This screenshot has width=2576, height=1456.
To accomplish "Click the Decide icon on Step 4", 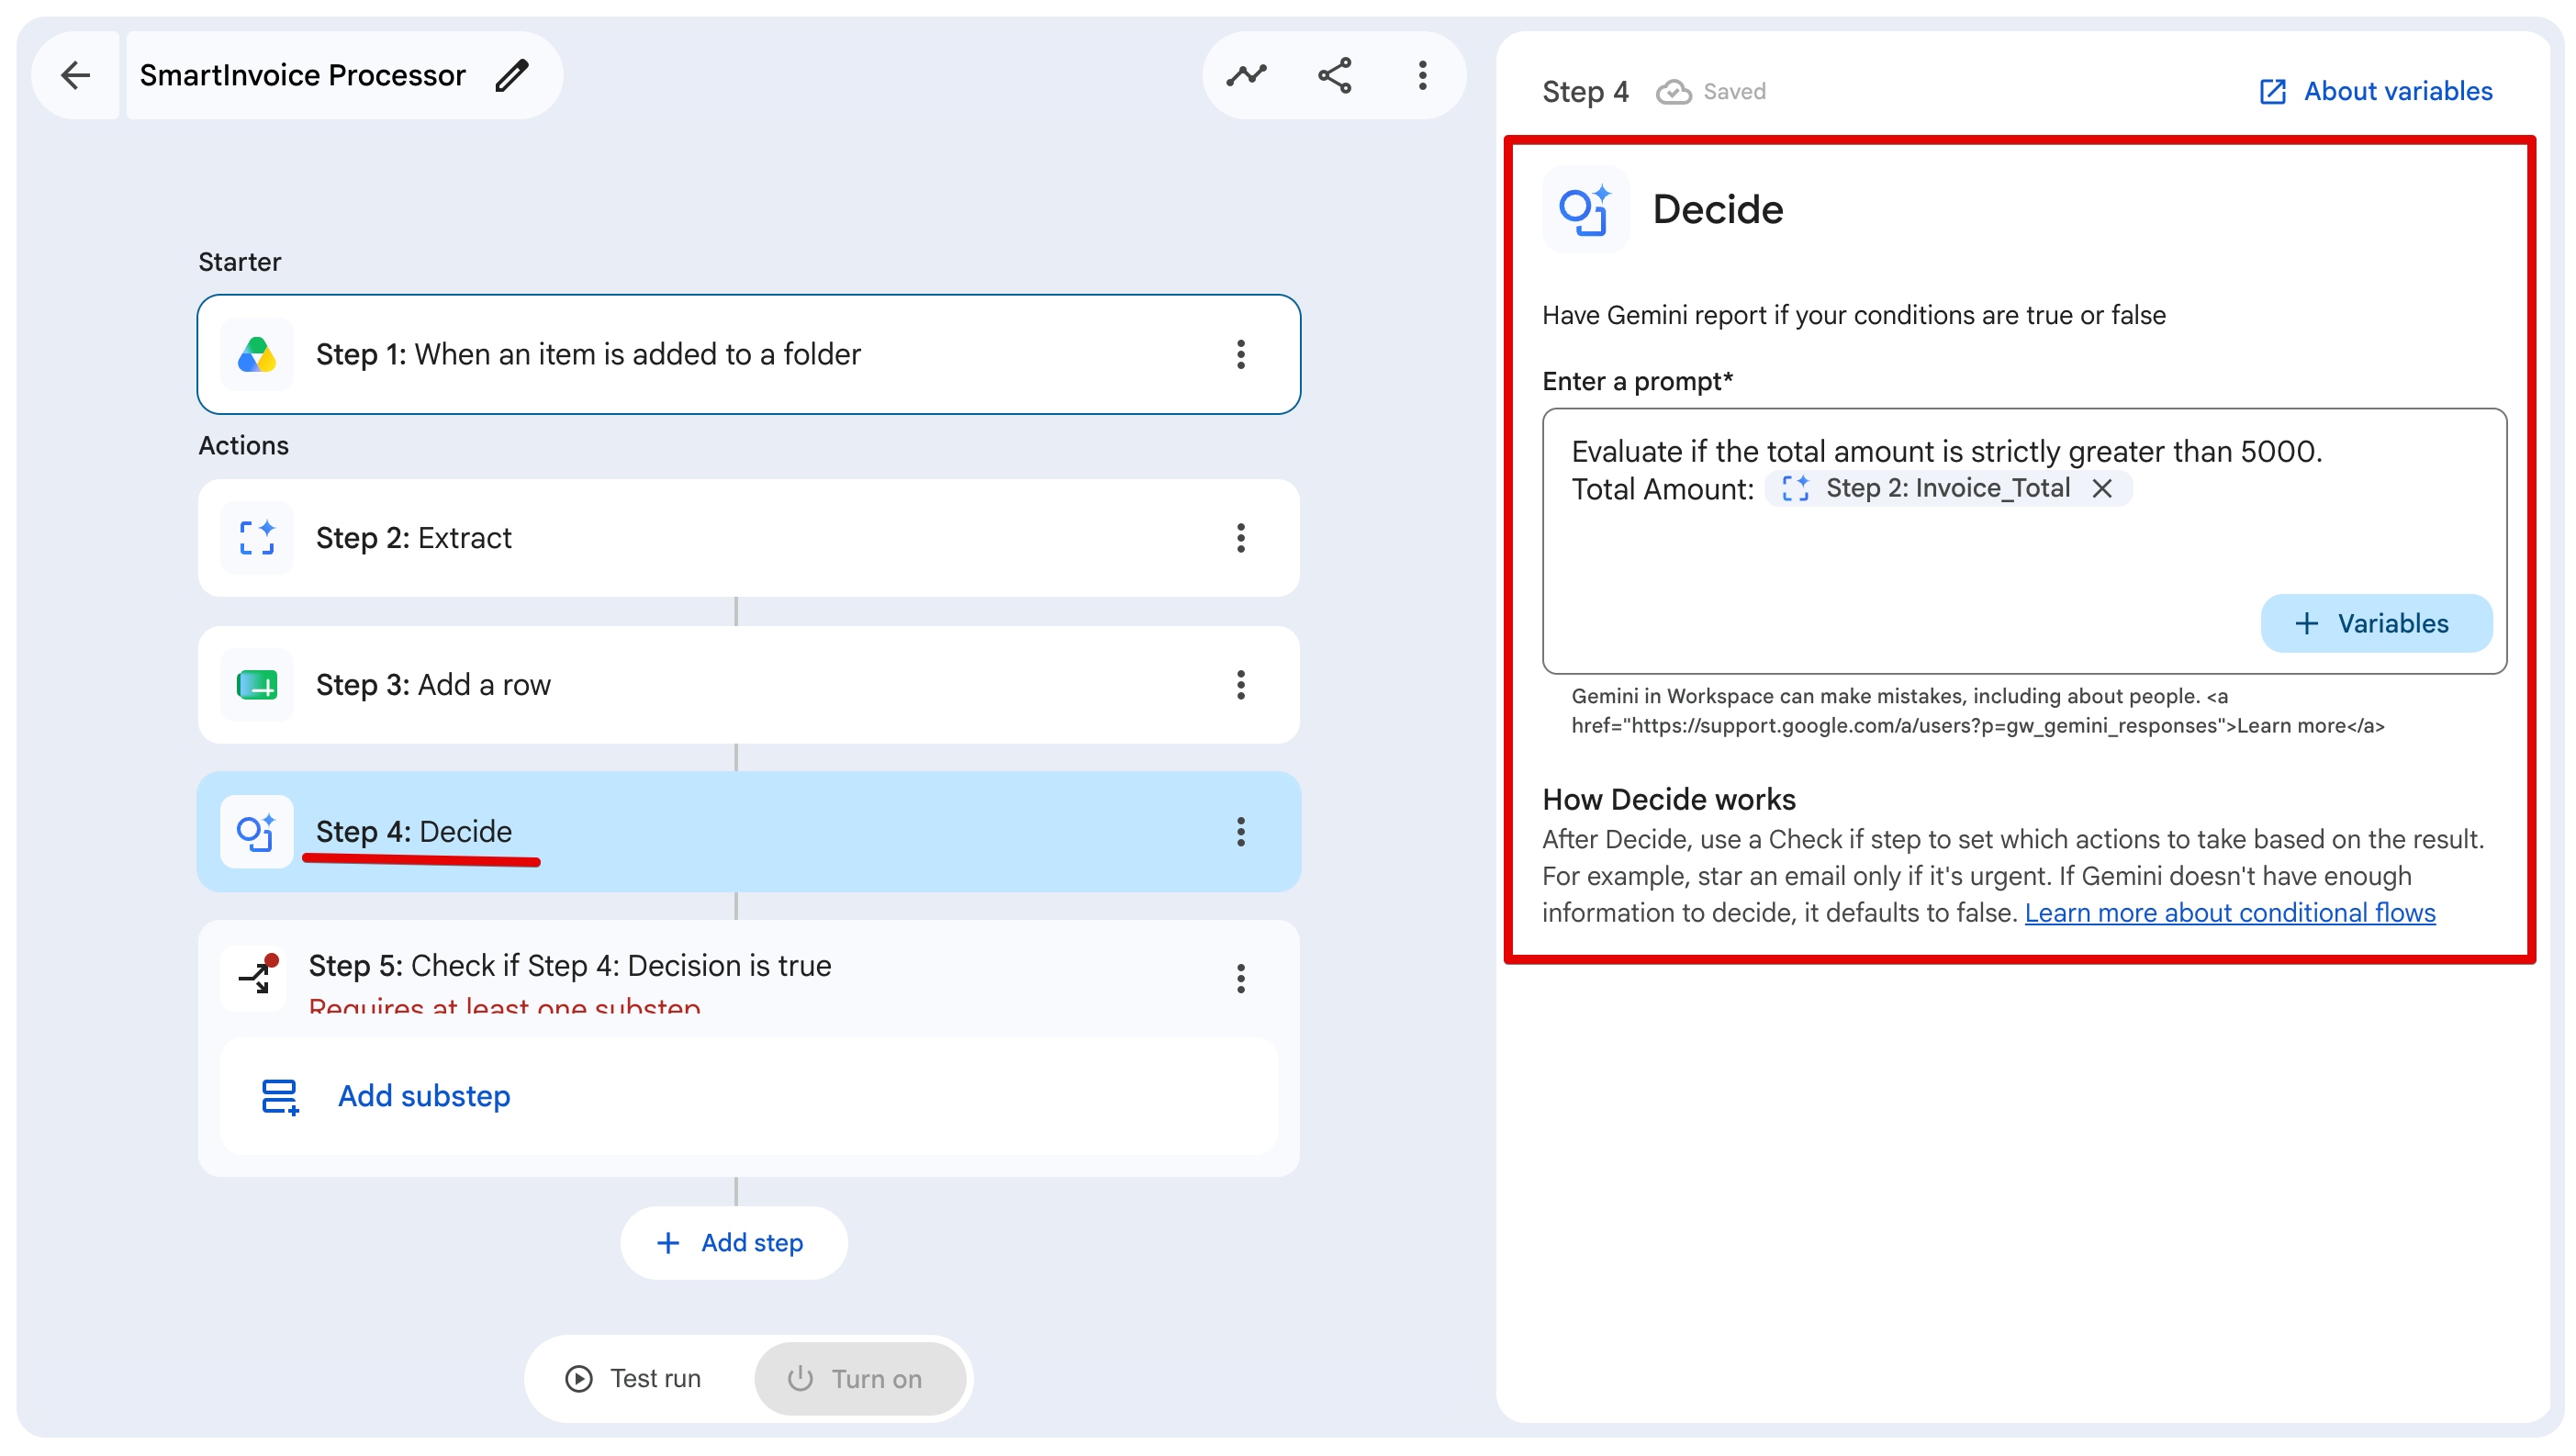I will pyautogui.click(x=257, y=832).
